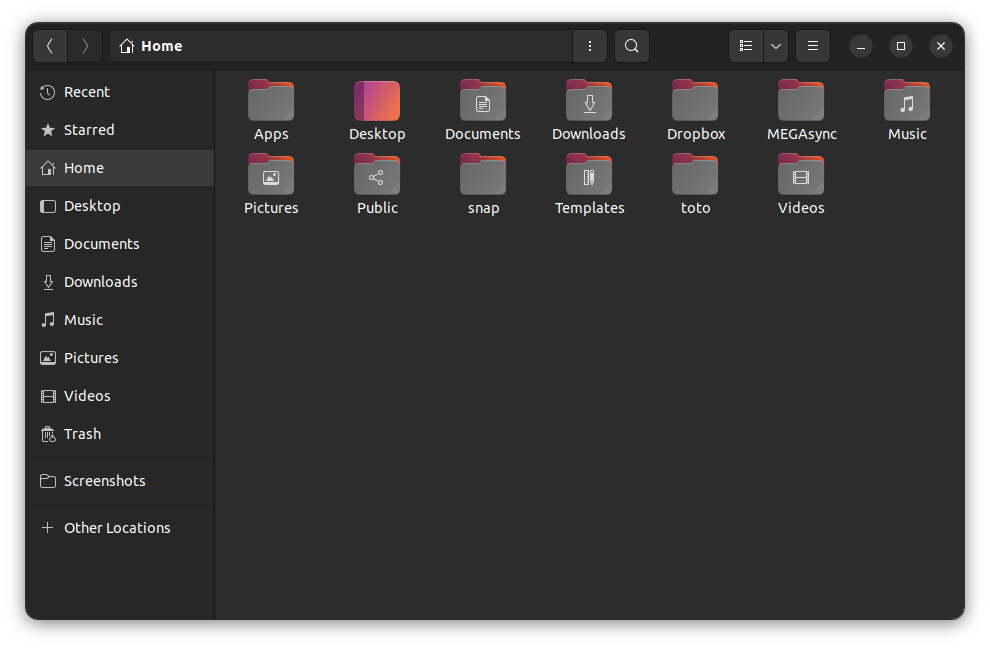Open Trash from the sidebar

point(82,434)
